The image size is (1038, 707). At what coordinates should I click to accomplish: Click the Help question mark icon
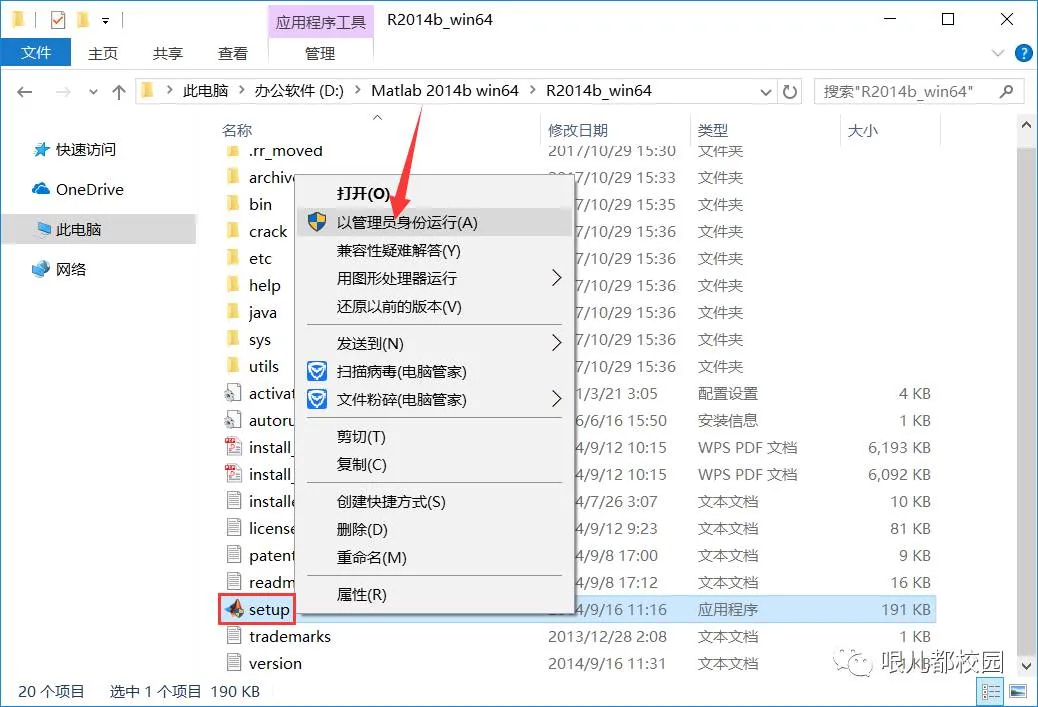tap(1023, 53)
